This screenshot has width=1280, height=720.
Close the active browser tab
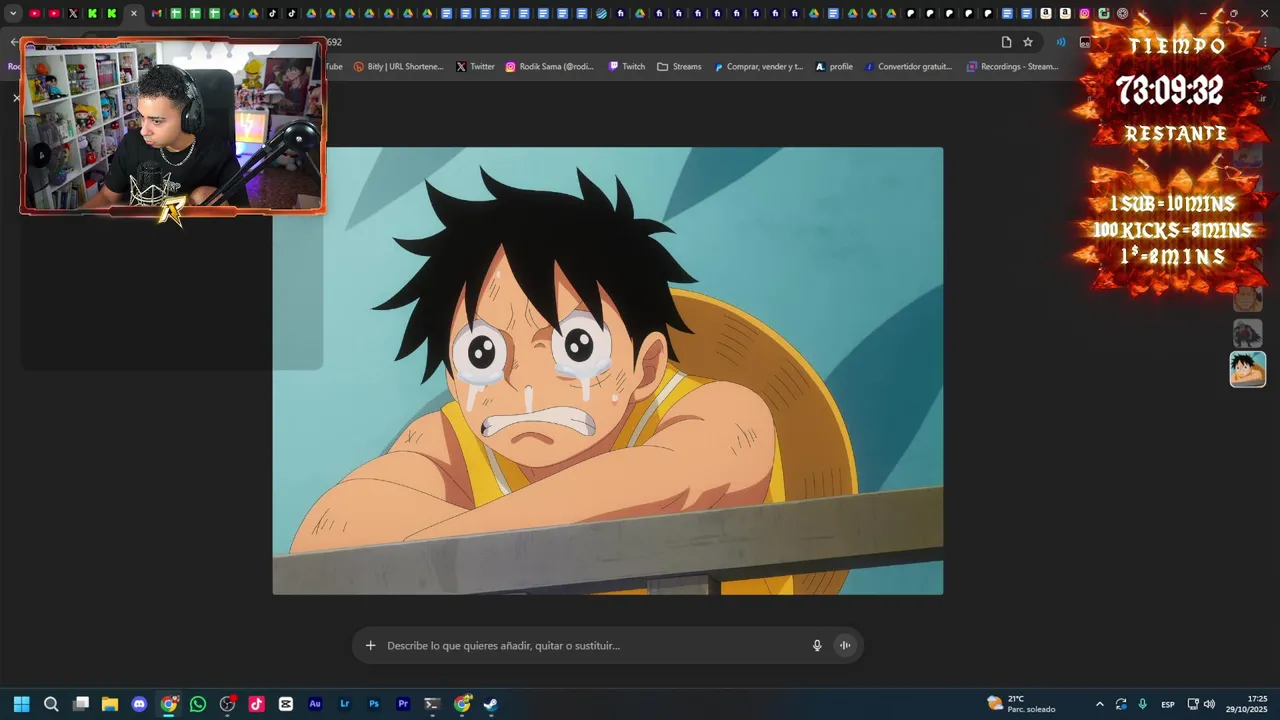click(x=134, y=14)
